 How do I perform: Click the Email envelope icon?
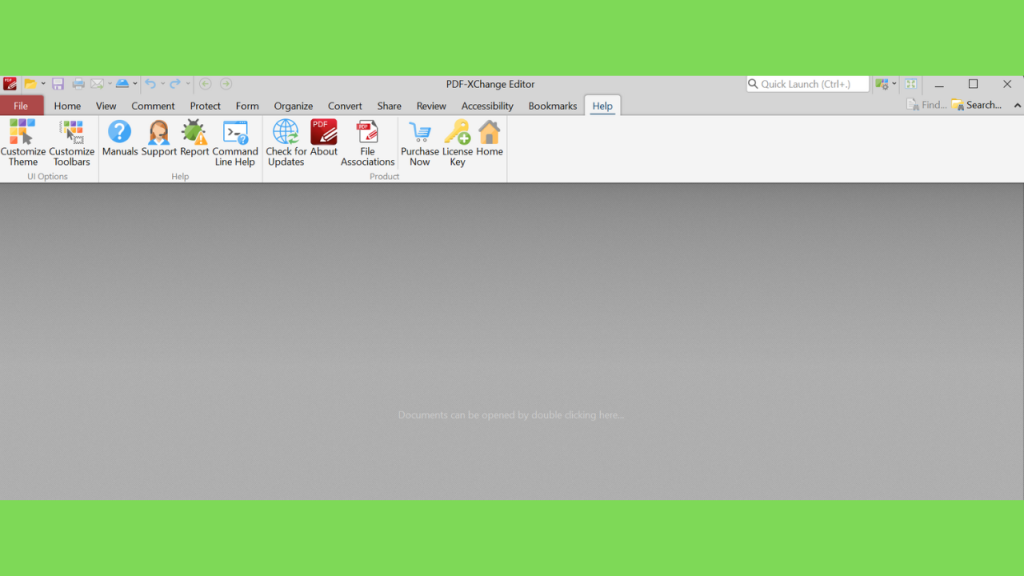tap(97, 84)
